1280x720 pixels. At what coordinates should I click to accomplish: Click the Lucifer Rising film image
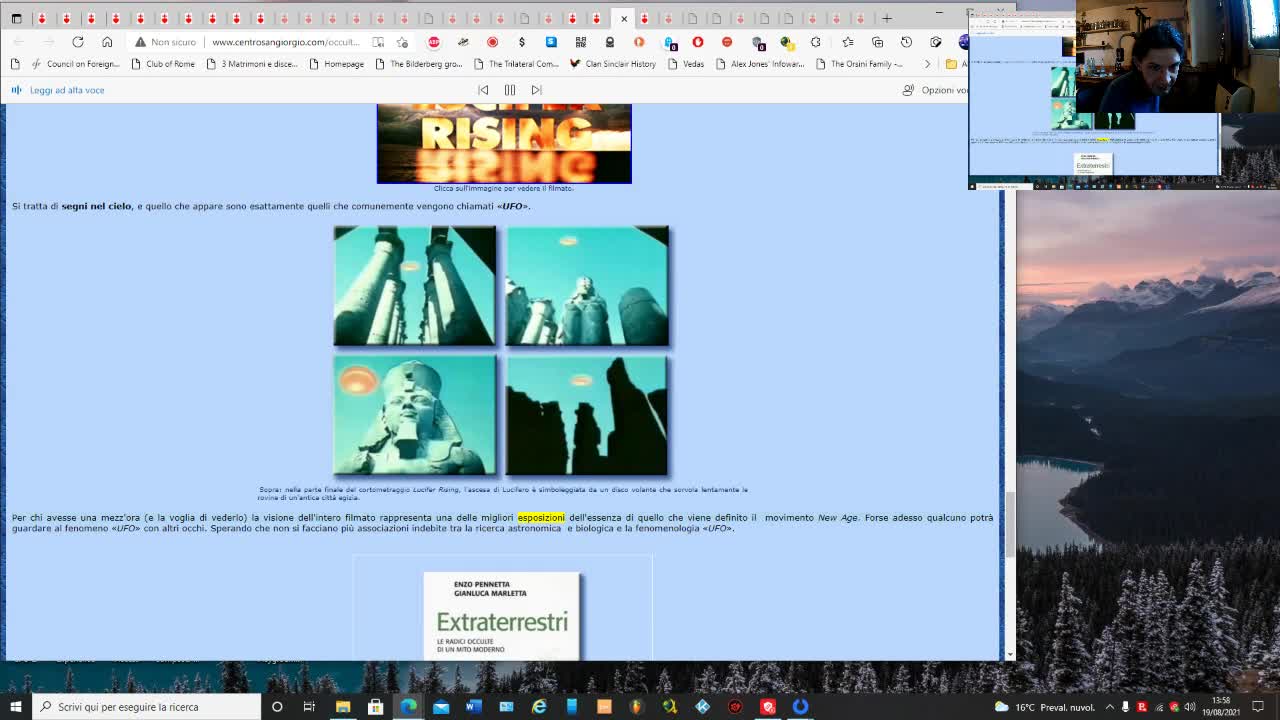pyautogui.click(x=504, y=143)
